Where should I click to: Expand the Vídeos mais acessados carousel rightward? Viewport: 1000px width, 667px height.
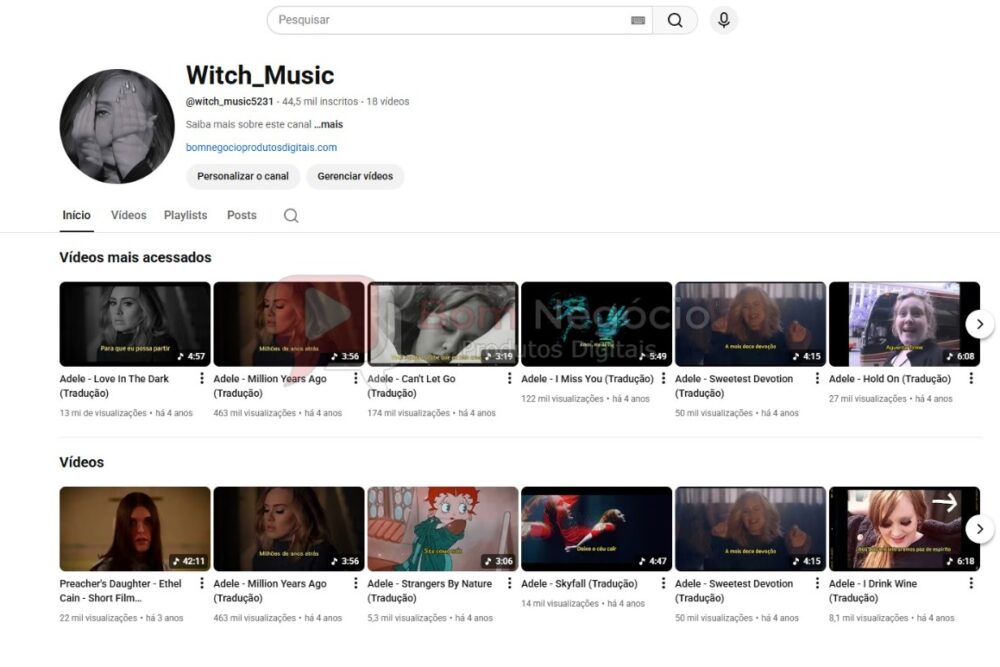(980, 324)
